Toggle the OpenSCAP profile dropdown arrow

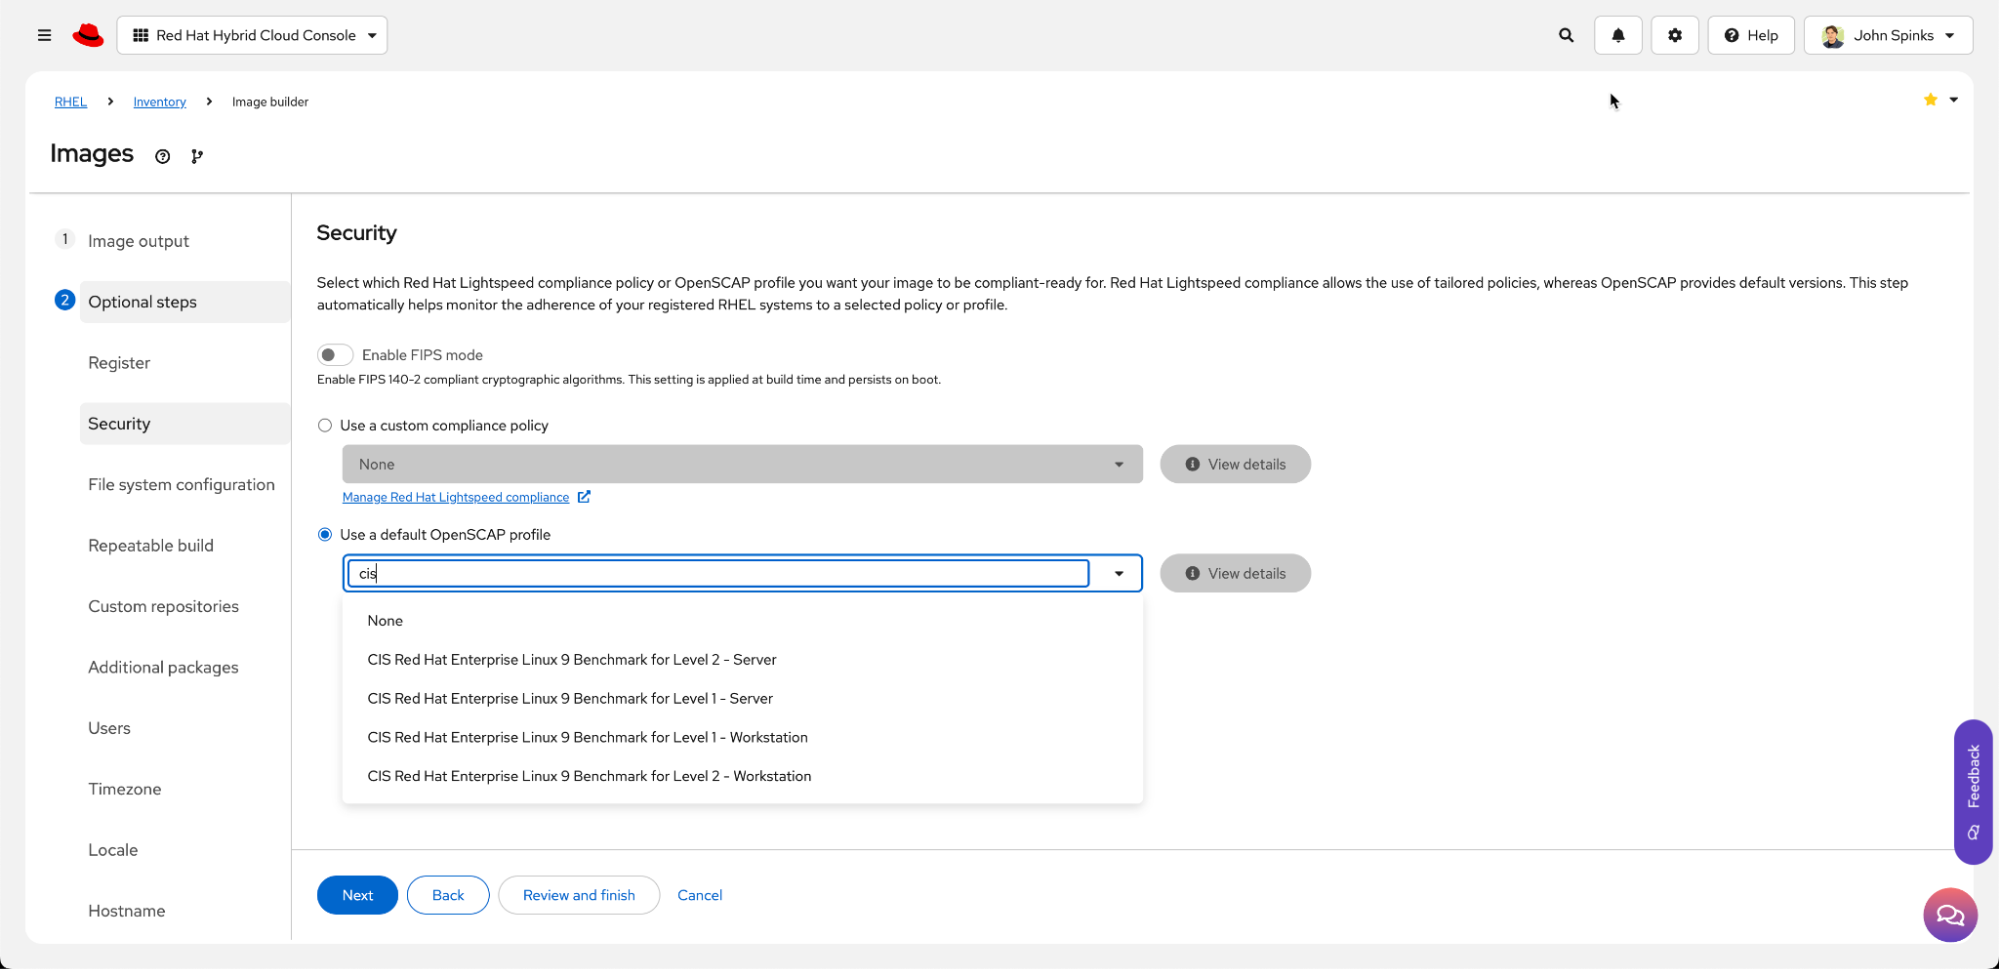tap(1119, 574)
